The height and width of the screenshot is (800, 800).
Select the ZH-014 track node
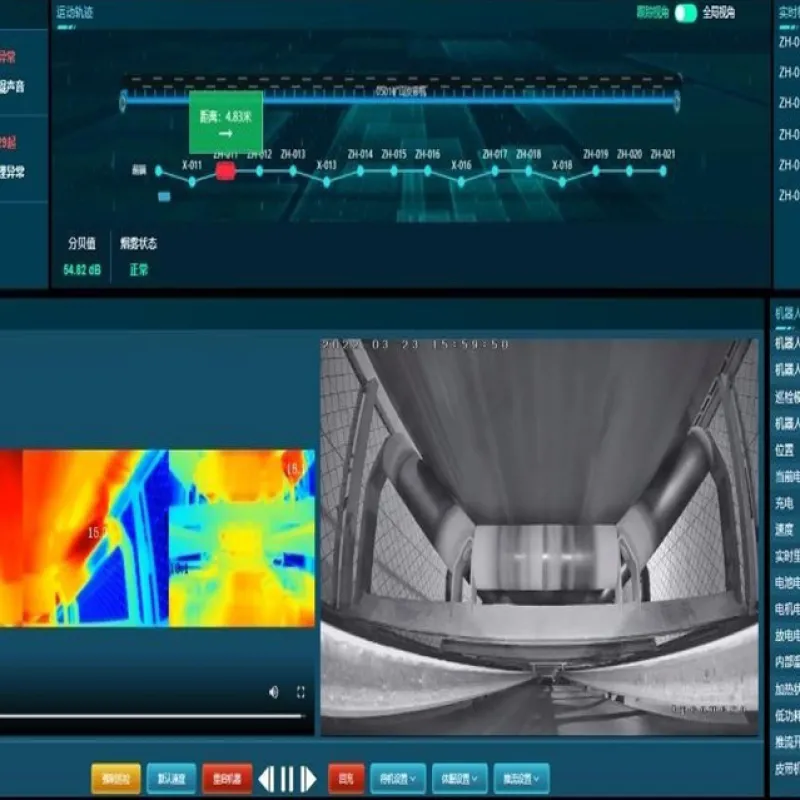point(360,171)
